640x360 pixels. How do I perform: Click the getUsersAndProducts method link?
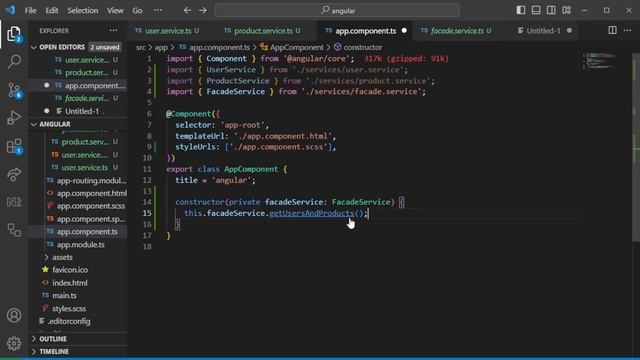(x=311, y=213)
